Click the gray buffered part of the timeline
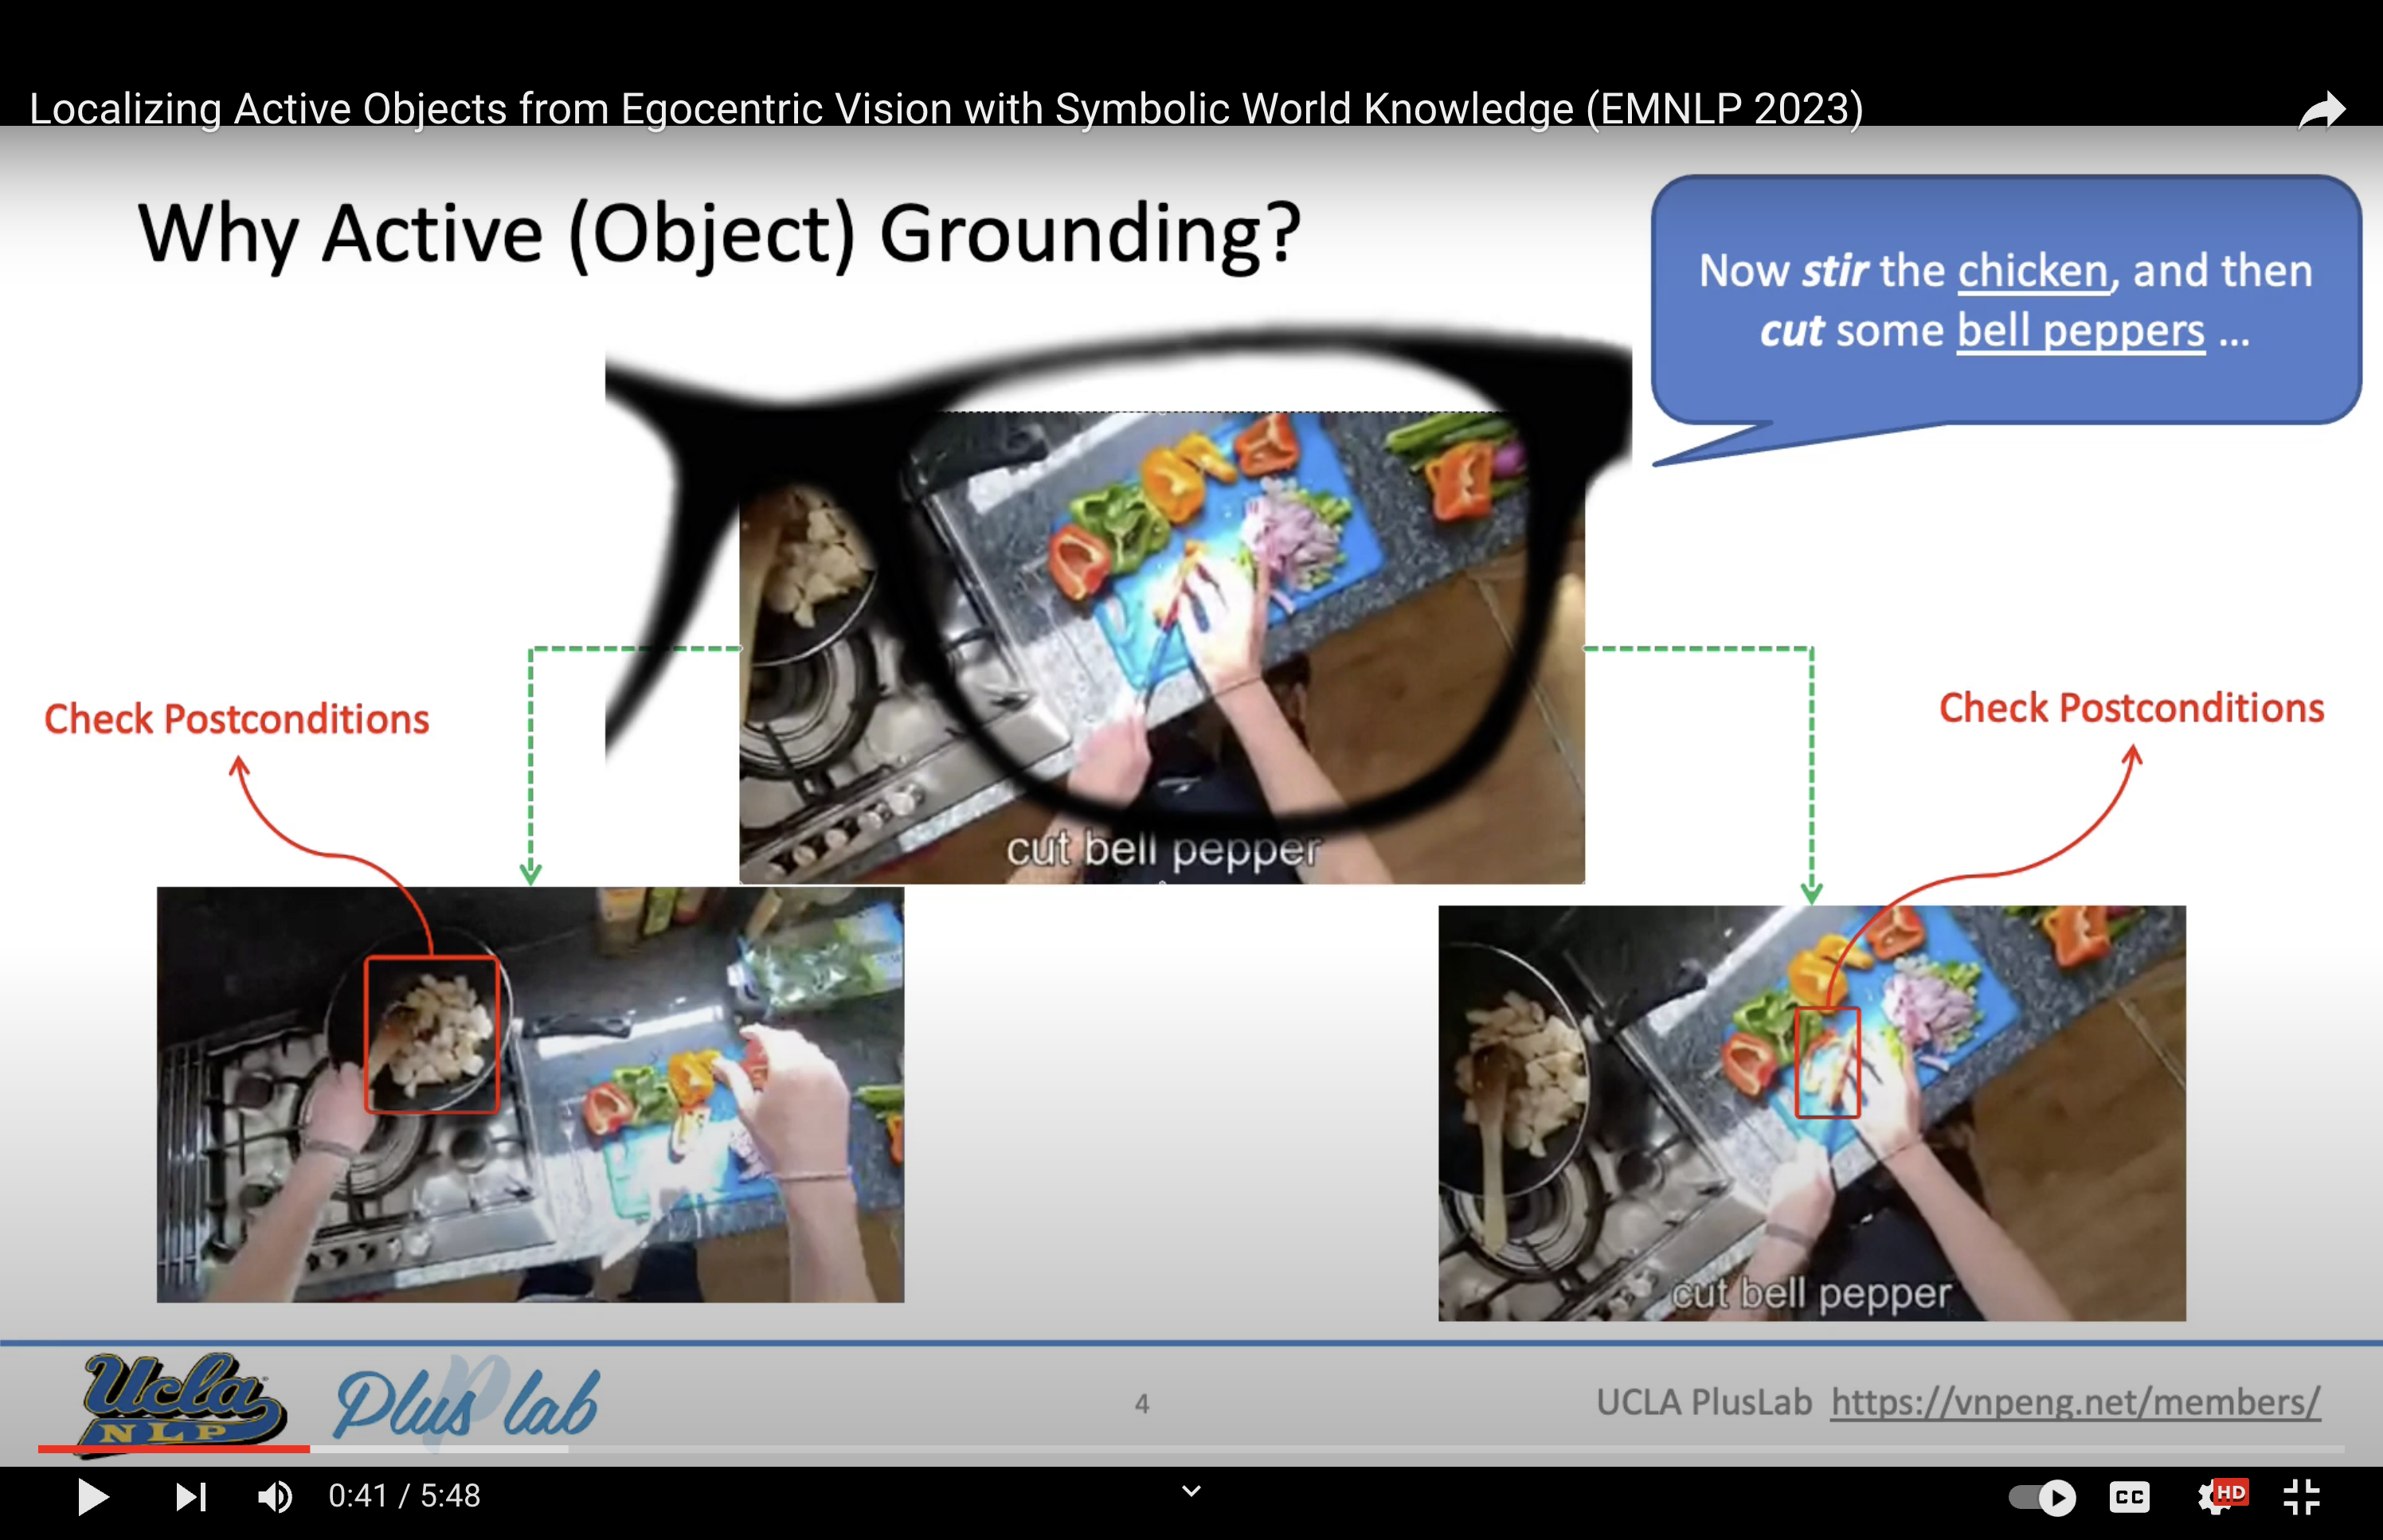This screenshot has width=2383, height=1540. tap(440, 1448)
